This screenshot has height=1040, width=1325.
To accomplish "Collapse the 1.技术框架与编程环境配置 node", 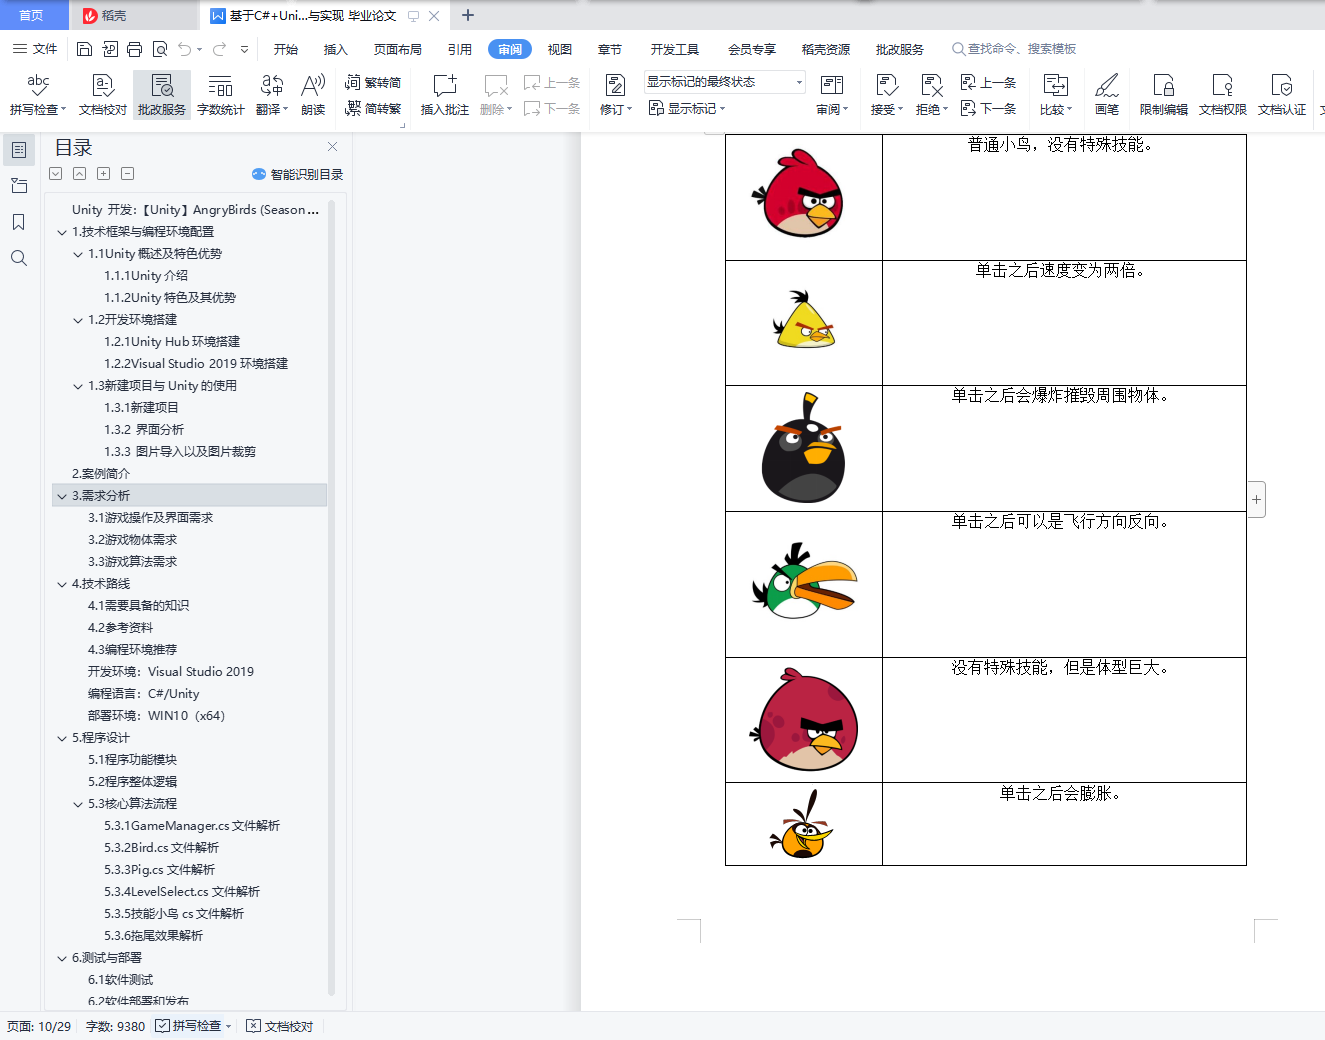I will [x=62, y=232].
